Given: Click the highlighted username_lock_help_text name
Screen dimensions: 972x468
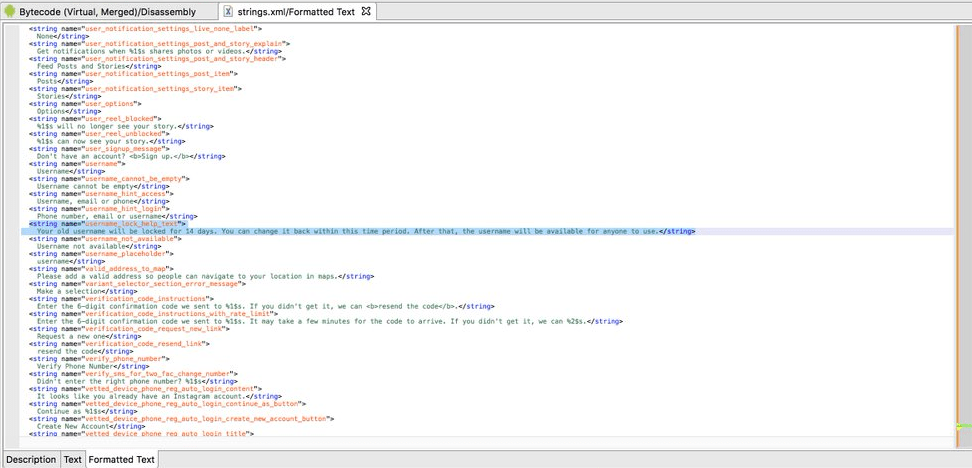Looking at the screenshot, I should (x=132, y=223).
